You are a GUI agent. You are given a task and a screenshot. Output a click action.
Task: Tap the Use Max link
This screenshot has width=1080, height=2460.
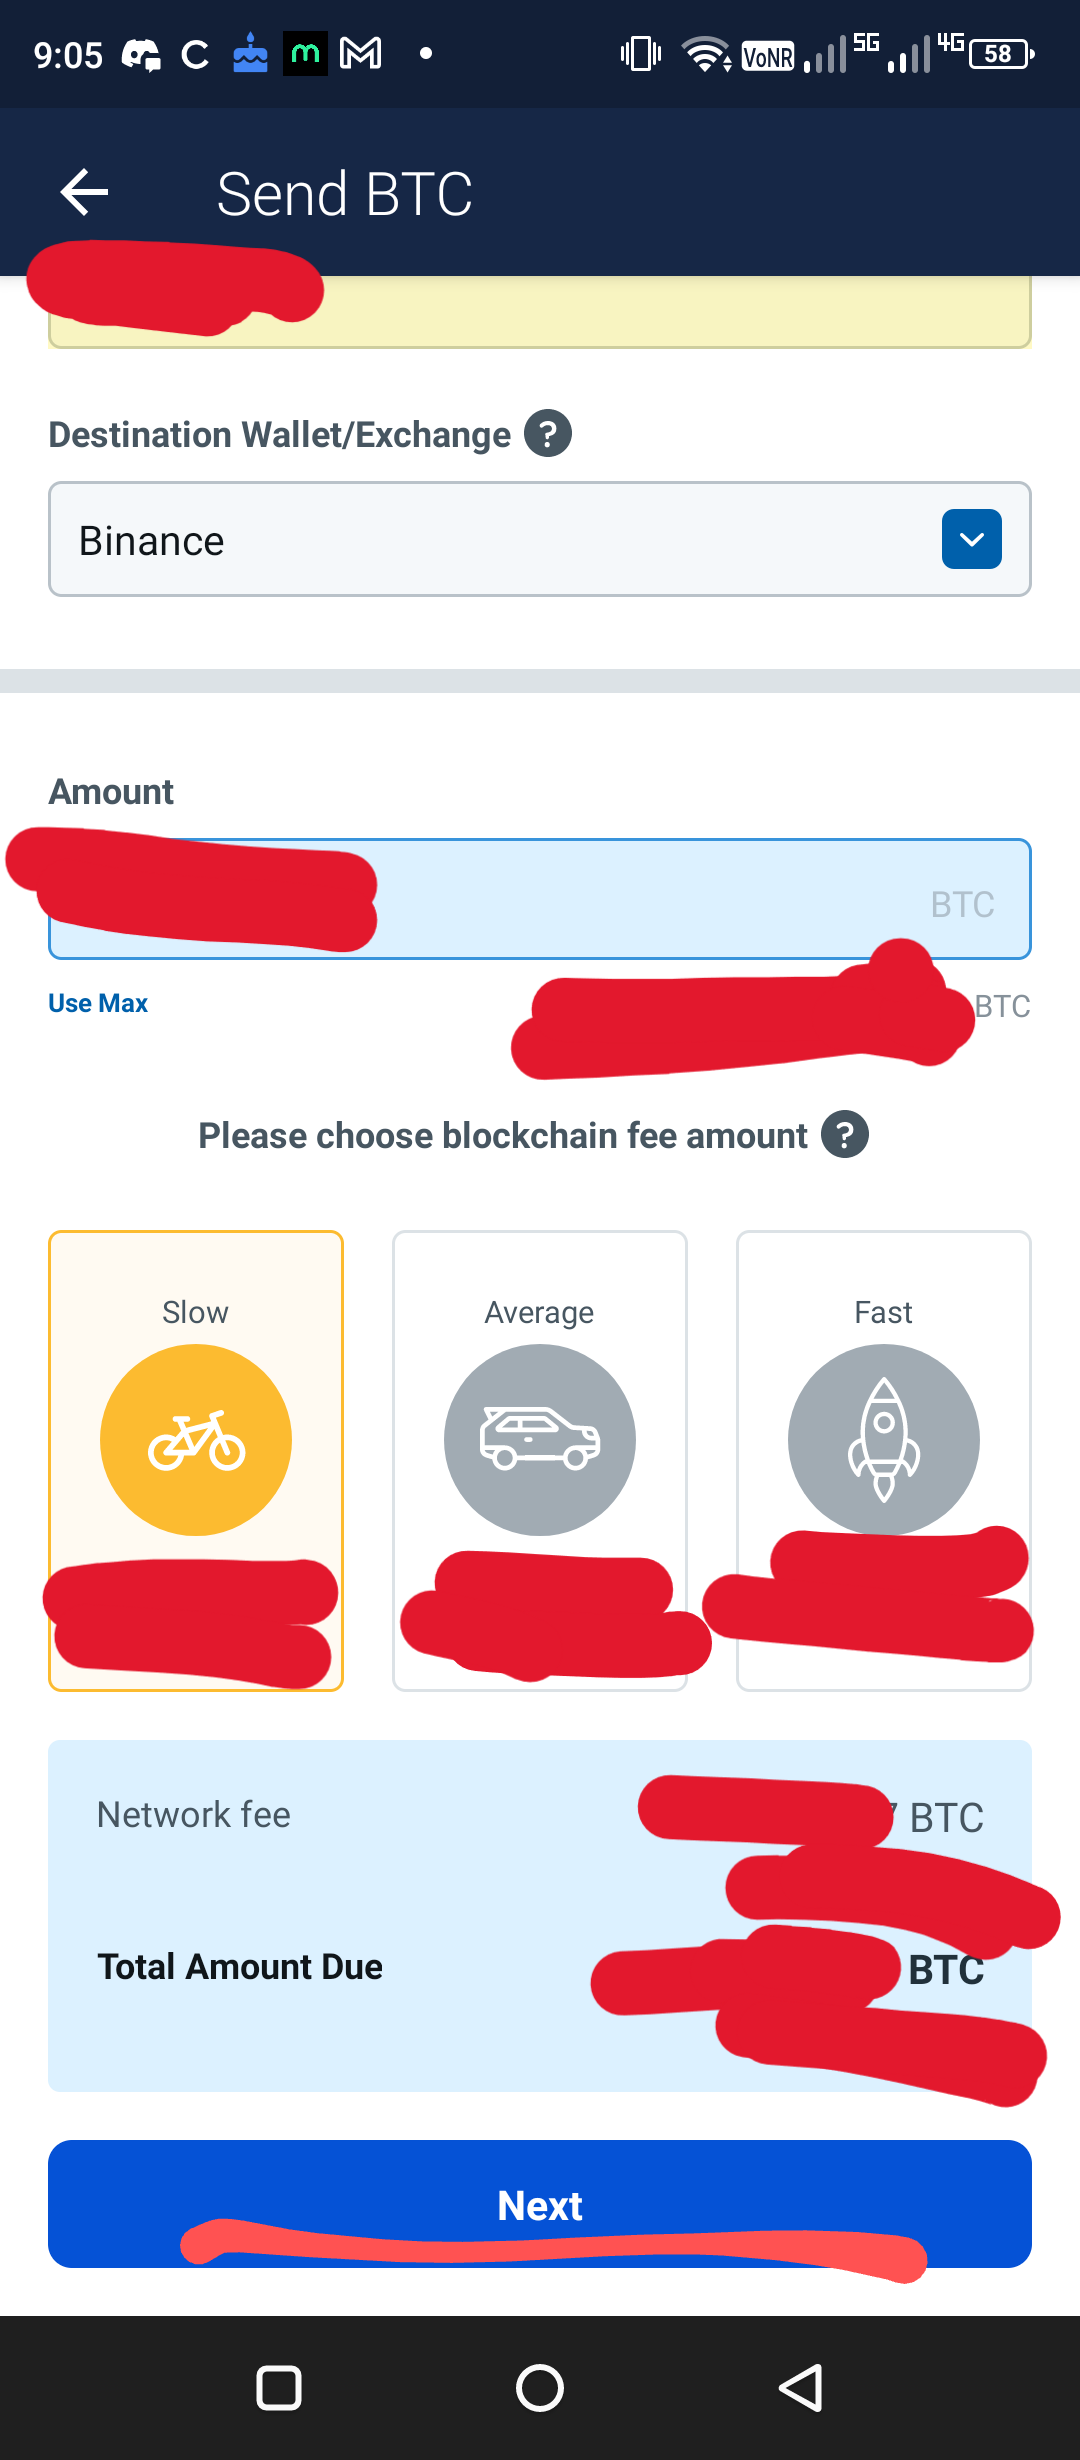pos(98,1003)
